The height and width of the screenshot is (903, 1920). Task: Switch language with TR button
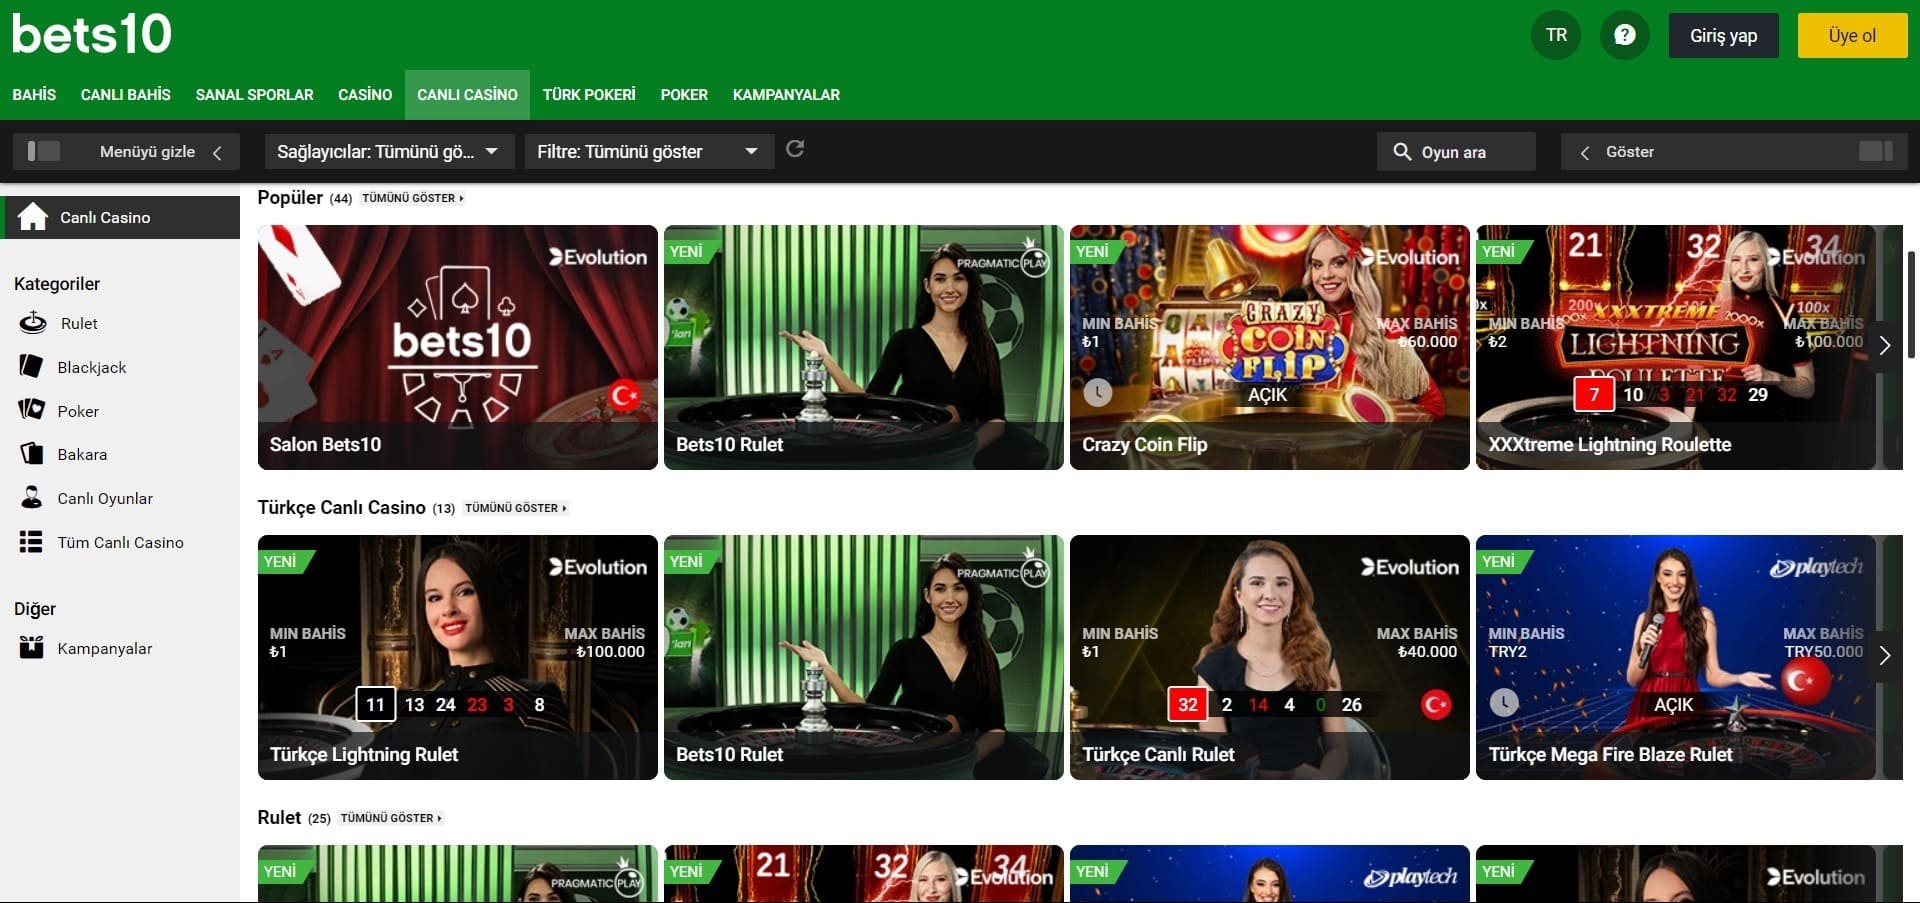(1556, 35)
